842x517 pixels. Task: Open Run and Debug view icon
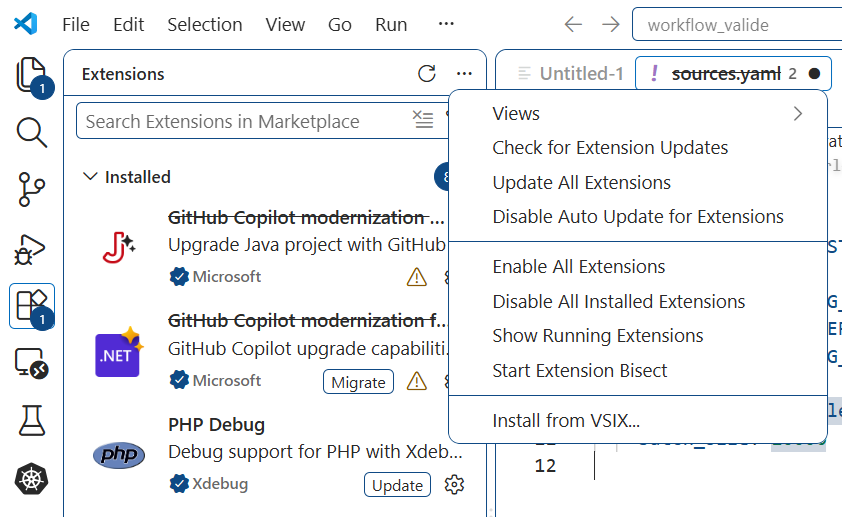pyautogui.click(x=30, y=250)
